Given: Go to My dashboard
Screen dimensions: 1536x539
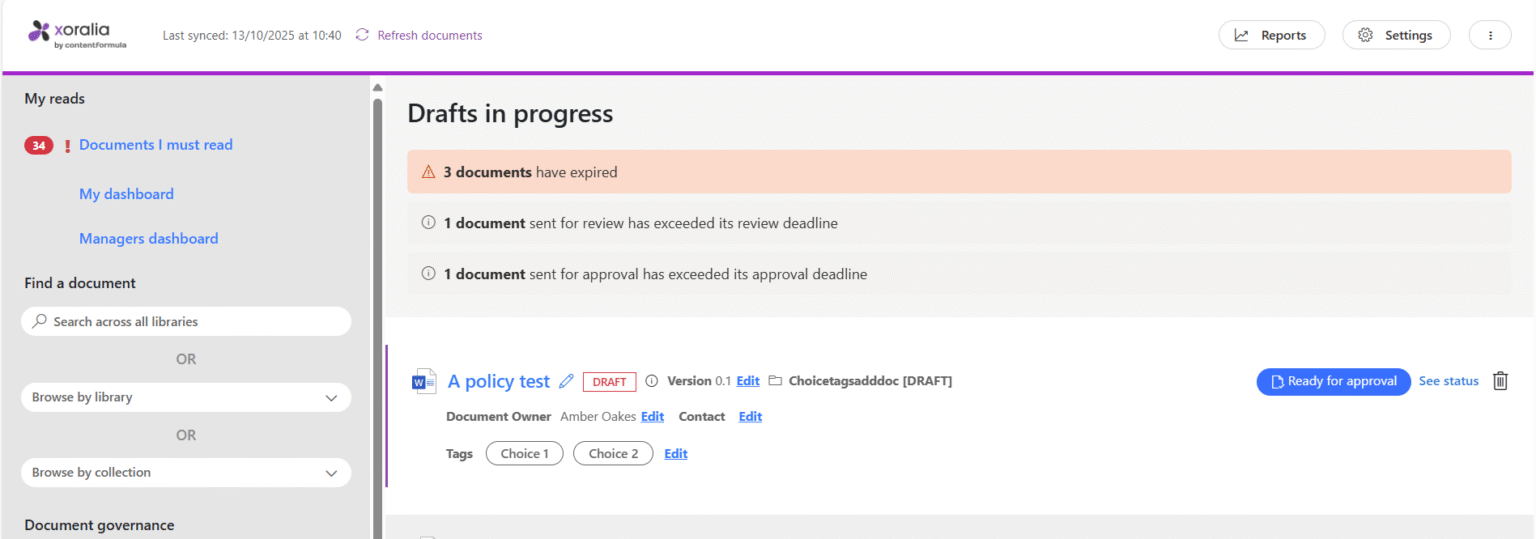Looking at the screenshot, I should [126, 194].
